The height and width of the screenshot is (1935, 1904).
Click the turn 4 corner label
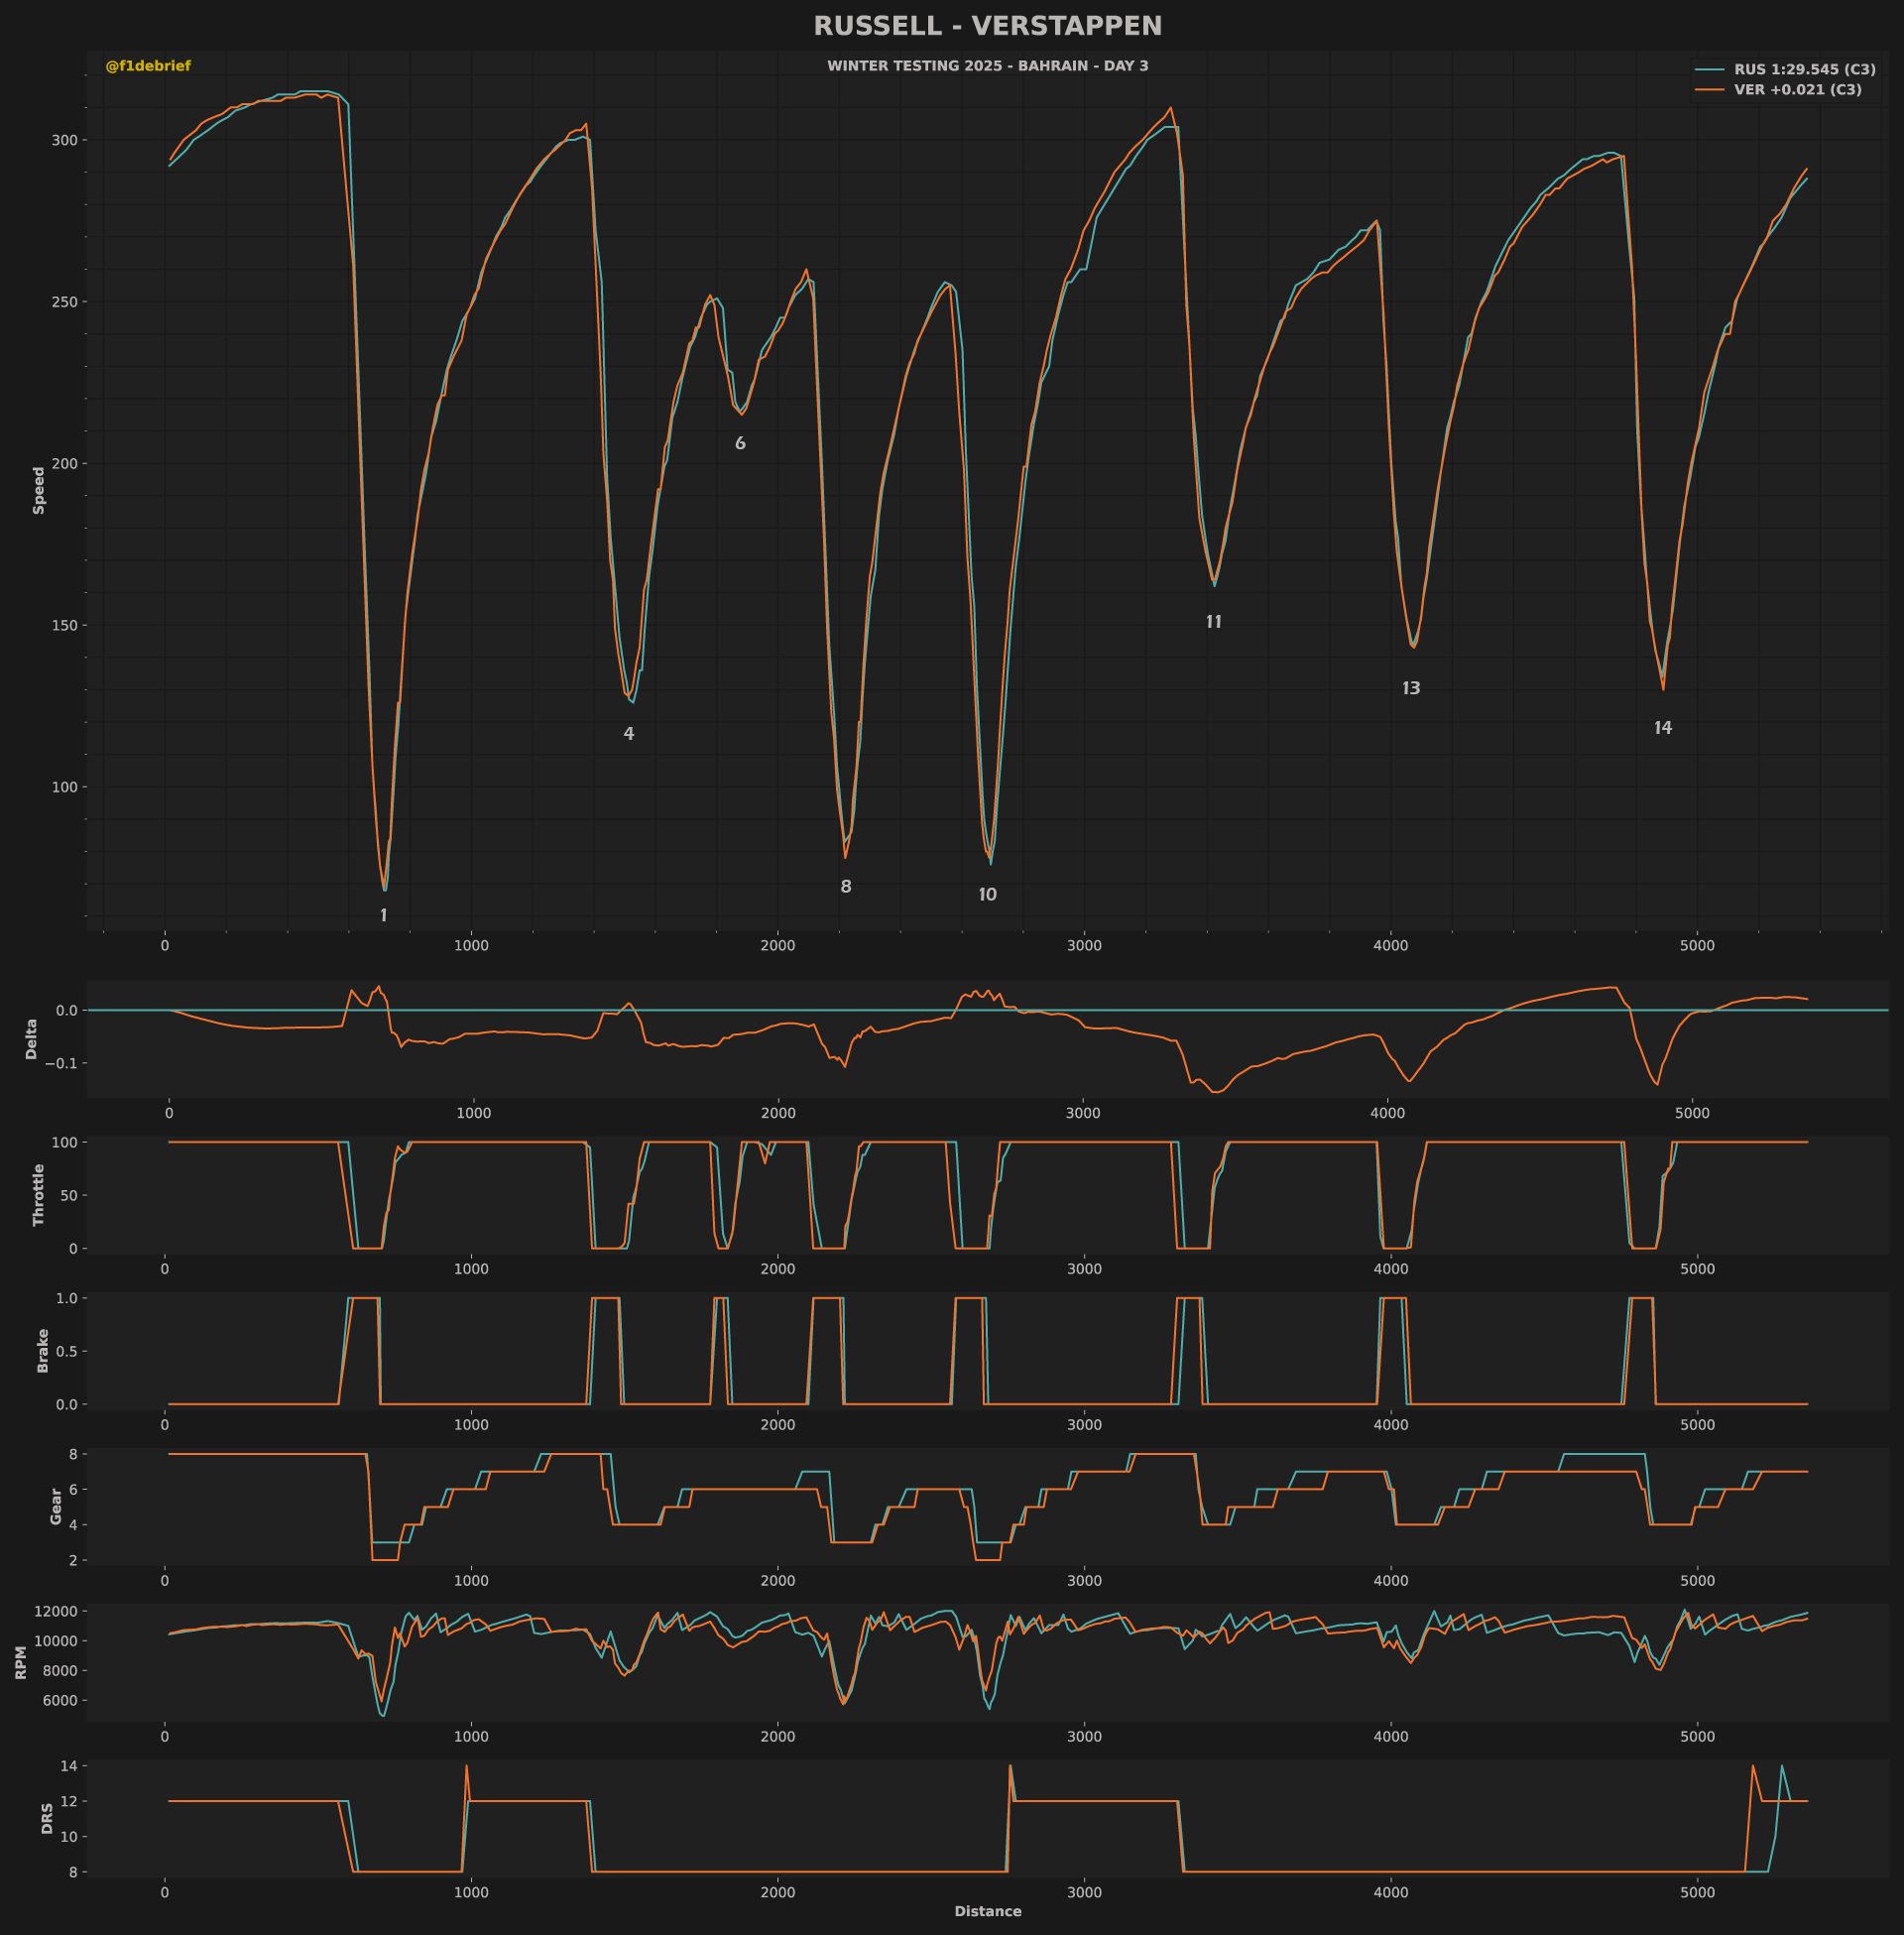pyautogui.click(x=628, y=734)
